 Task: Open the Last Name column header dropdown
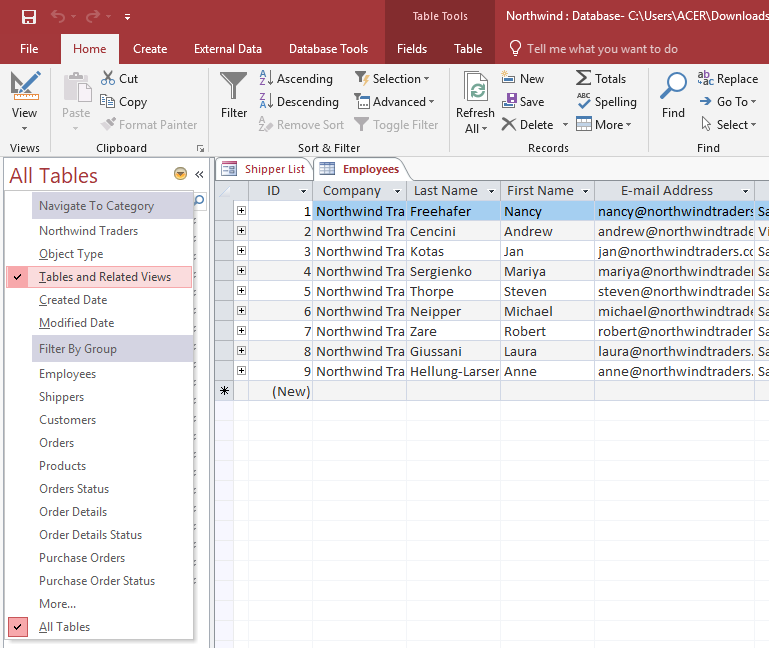tap(491, 191)
